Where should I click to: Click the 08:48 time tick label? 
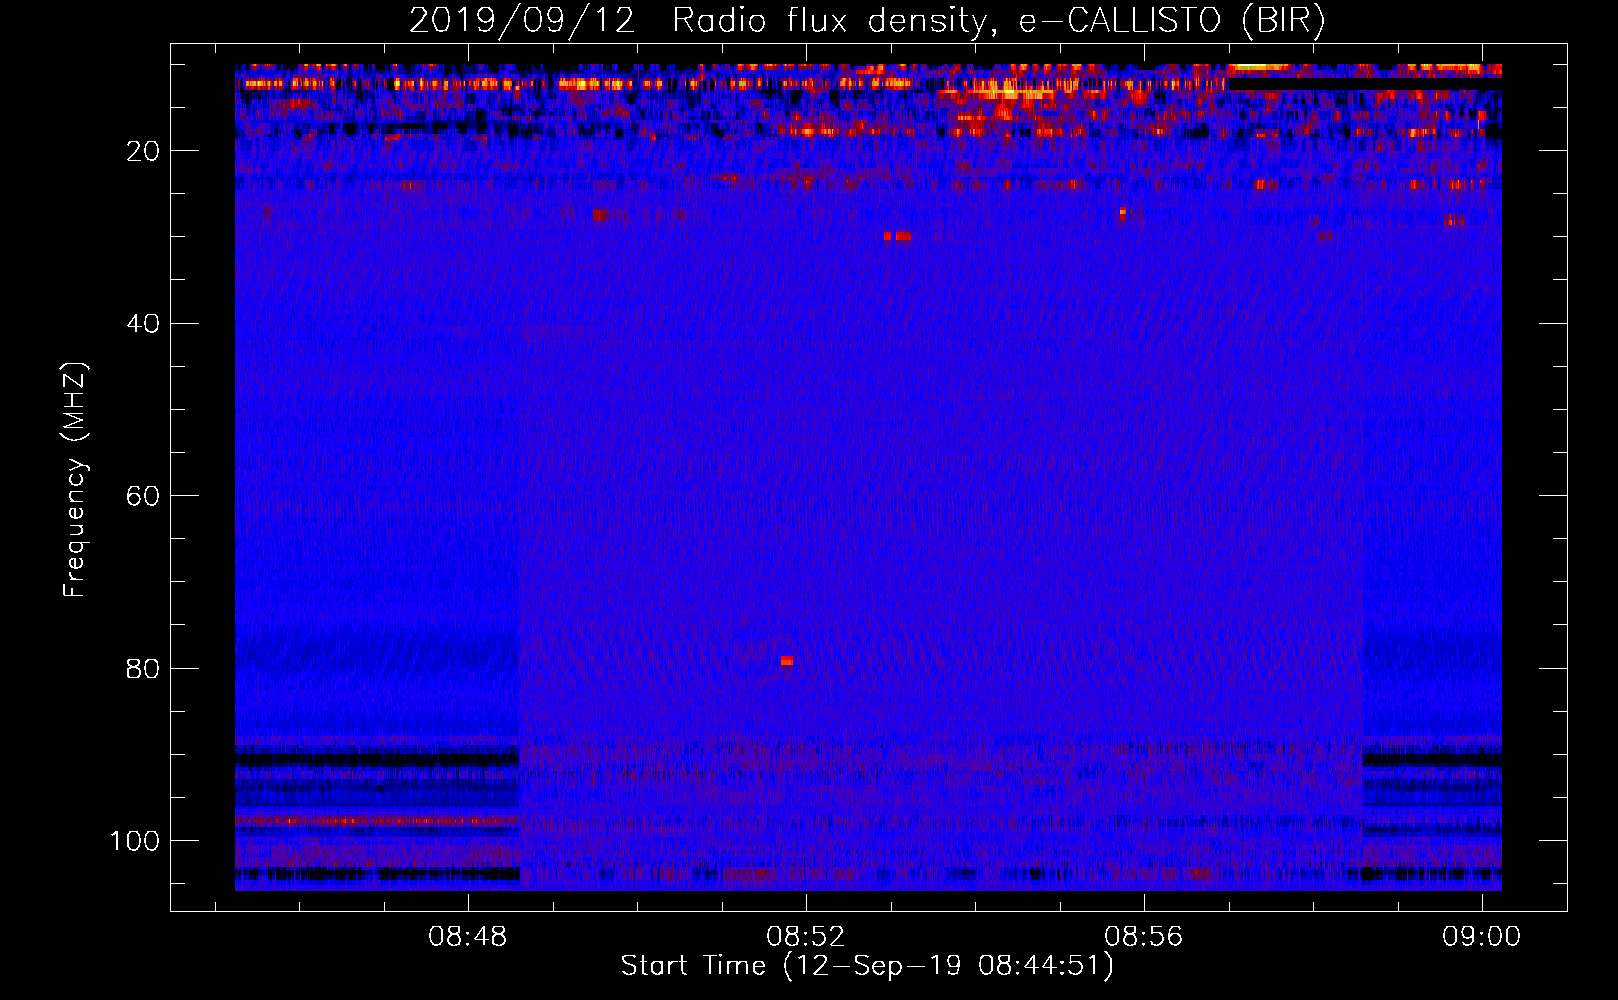[467, 937]
